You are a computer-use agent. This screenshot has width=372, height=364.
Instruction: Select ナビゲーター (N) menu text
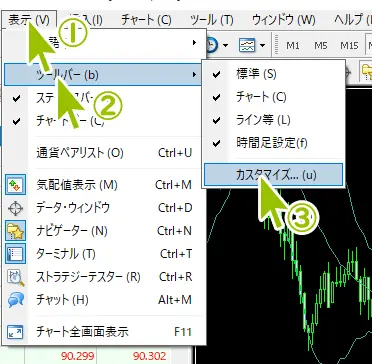coord(72,231)
